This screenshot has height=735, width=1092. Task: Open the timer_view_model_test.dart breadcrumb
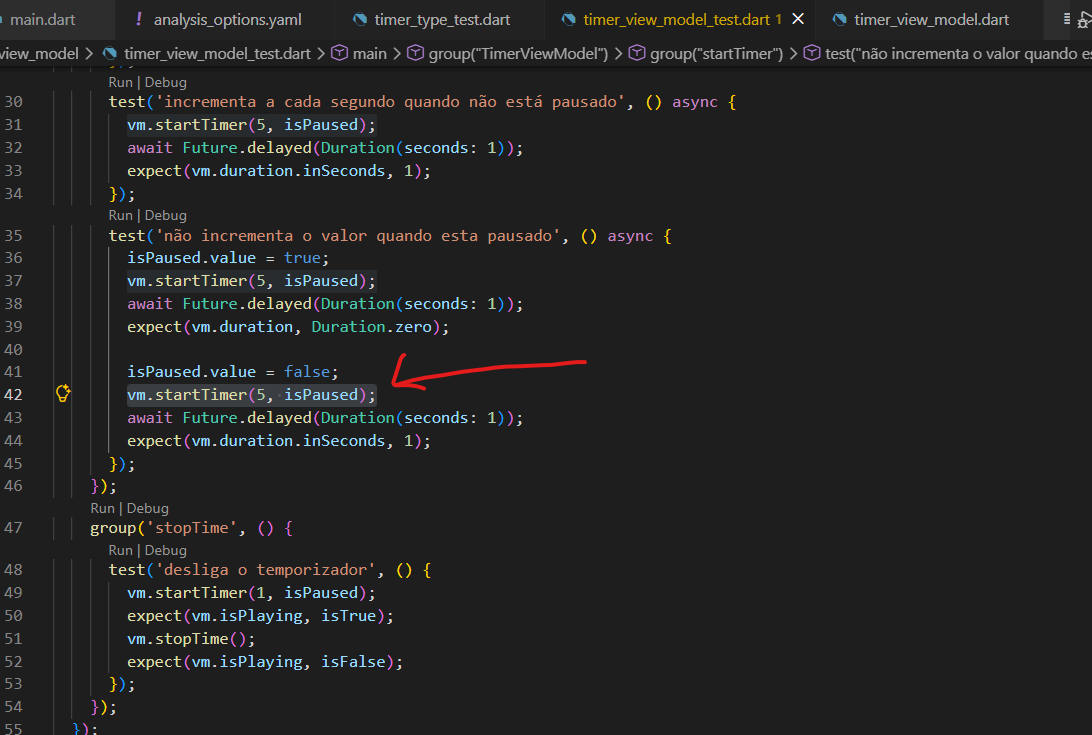(x=217, y=54)
